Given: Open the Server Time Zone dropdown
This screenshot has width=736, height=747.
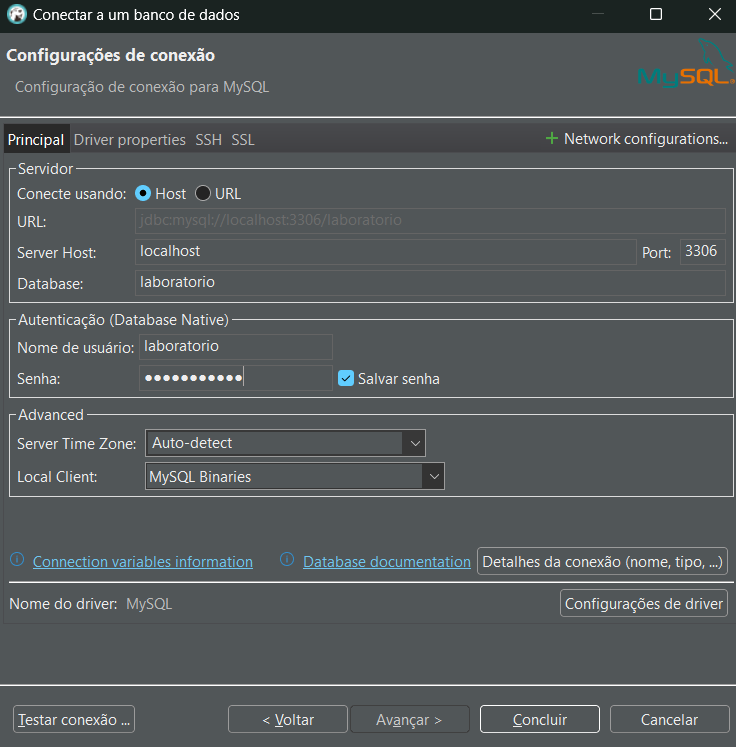Looking at the screenshot, I should [x=413, y=442].
